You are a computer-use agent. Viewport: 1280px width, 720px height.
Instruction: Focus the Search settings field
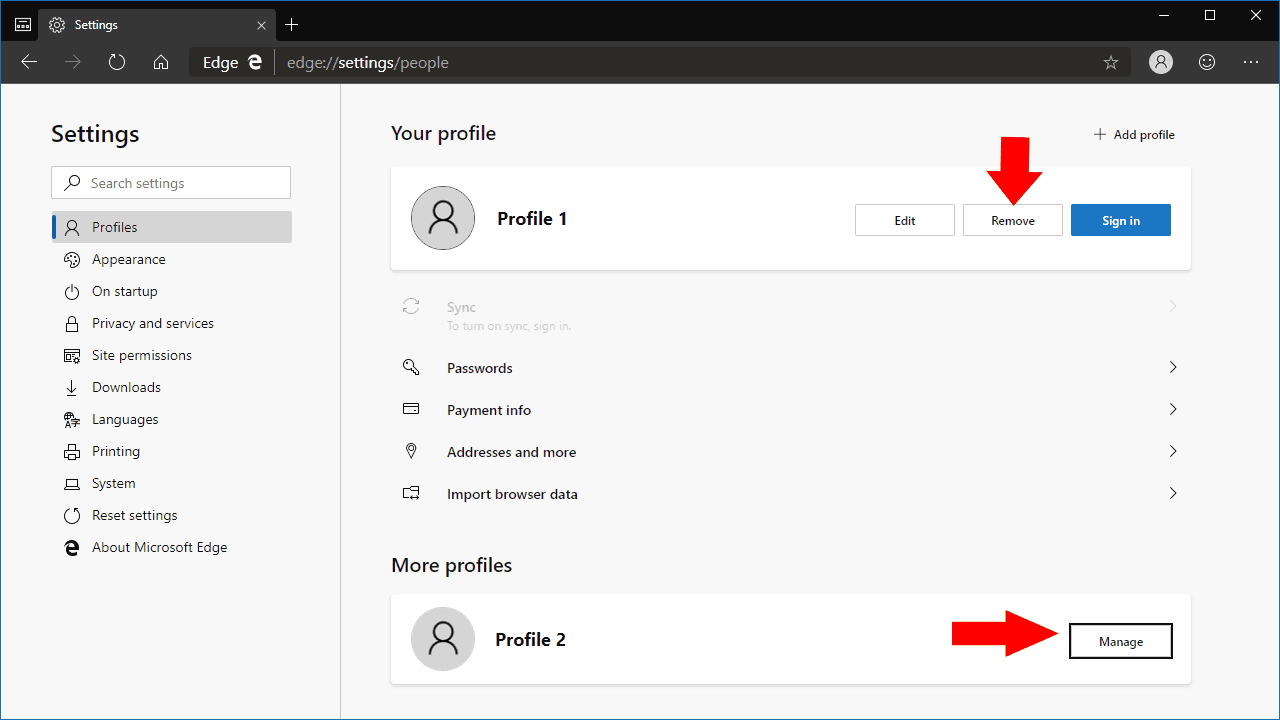[x=171, y=183]
